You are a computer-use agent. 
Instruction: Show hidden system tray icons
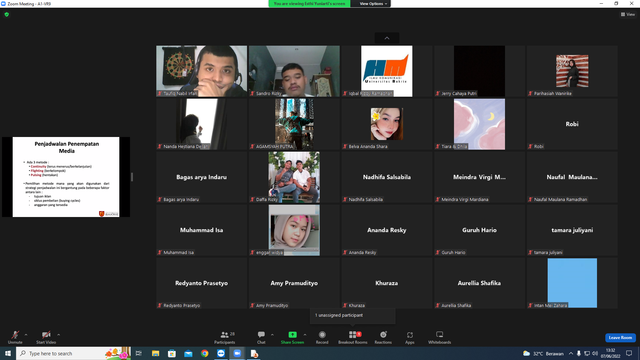click(571, 353)
